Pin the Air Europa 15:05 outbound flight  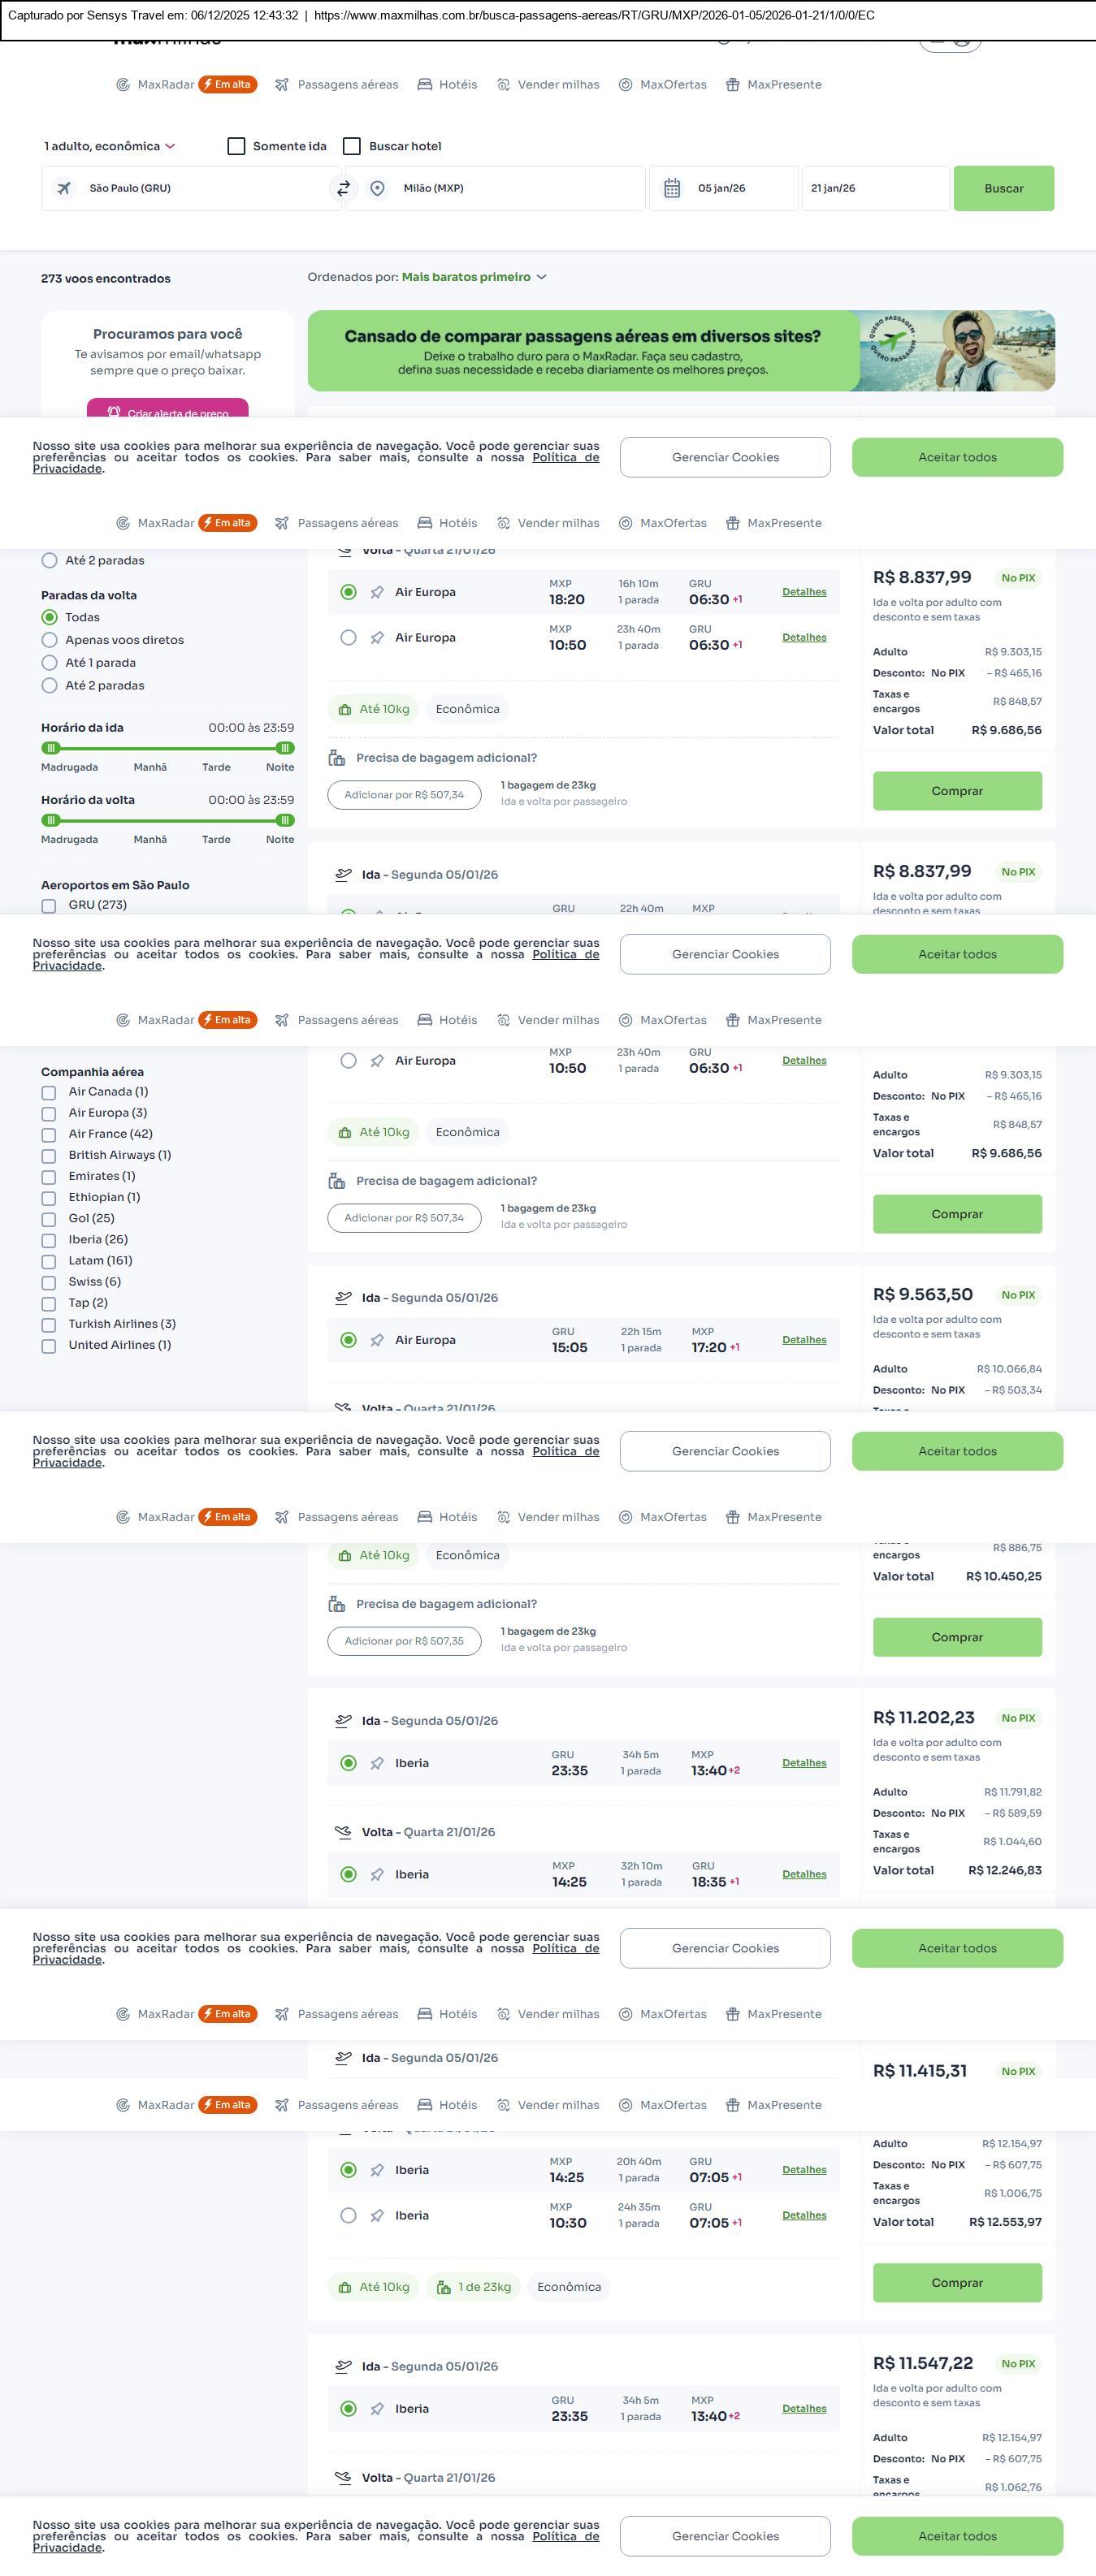[x=377, y=1341]
